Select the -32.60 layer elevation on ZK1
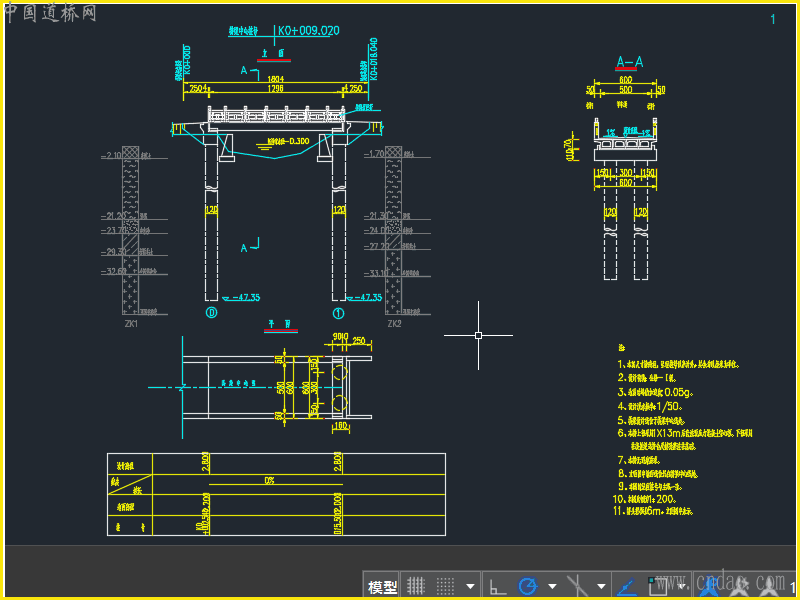 coord(114,271)
